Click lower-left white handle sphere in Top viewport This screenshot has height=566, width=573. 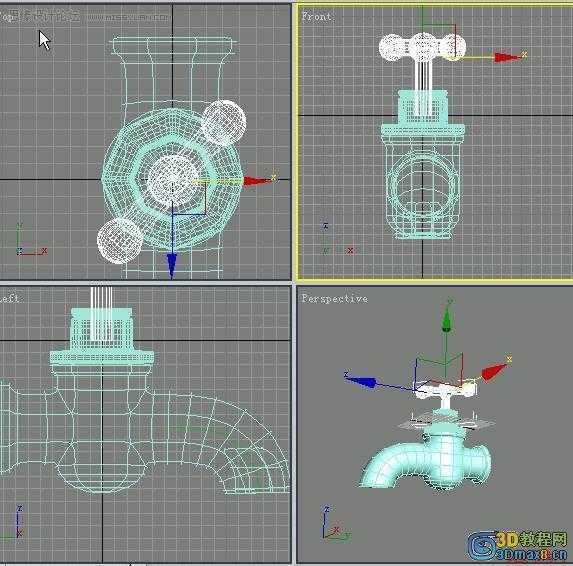pos(120,240)
